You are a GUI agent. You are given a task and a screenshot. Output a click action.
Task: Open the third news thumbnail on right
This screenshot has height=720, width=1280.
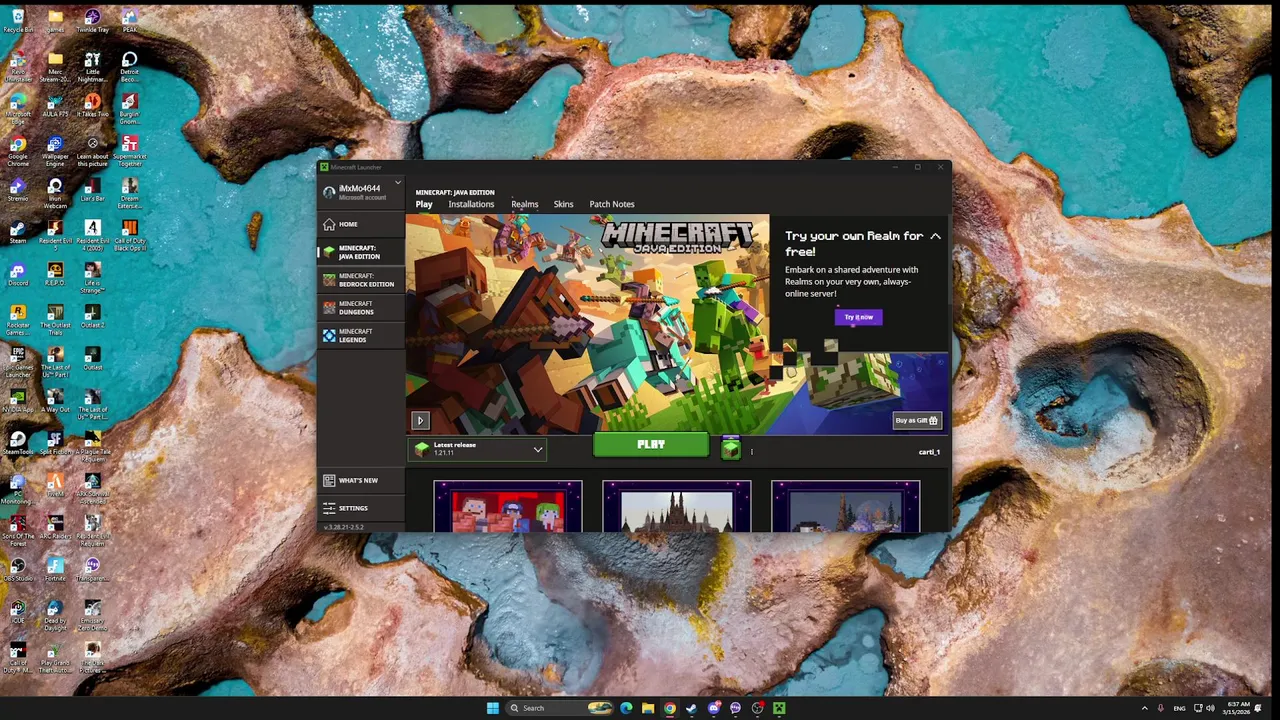pos(846,507)
